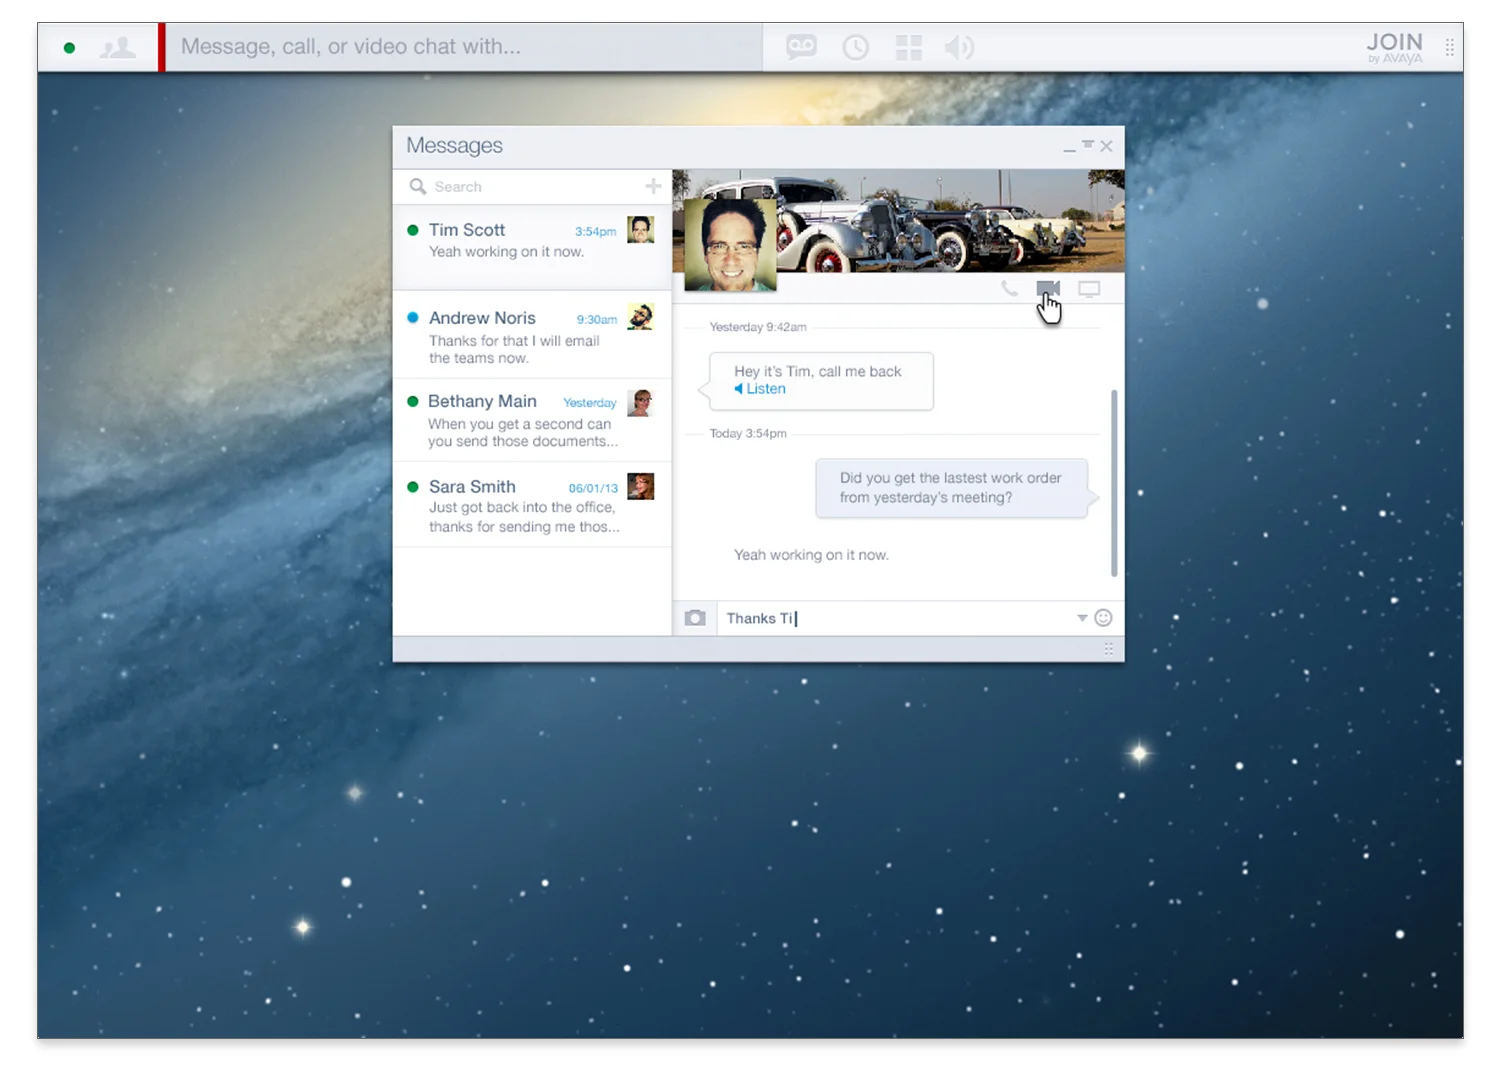Open the apps grid icon in toolbar
The image size is (1500, 1070).
click(x=908, y=46)
